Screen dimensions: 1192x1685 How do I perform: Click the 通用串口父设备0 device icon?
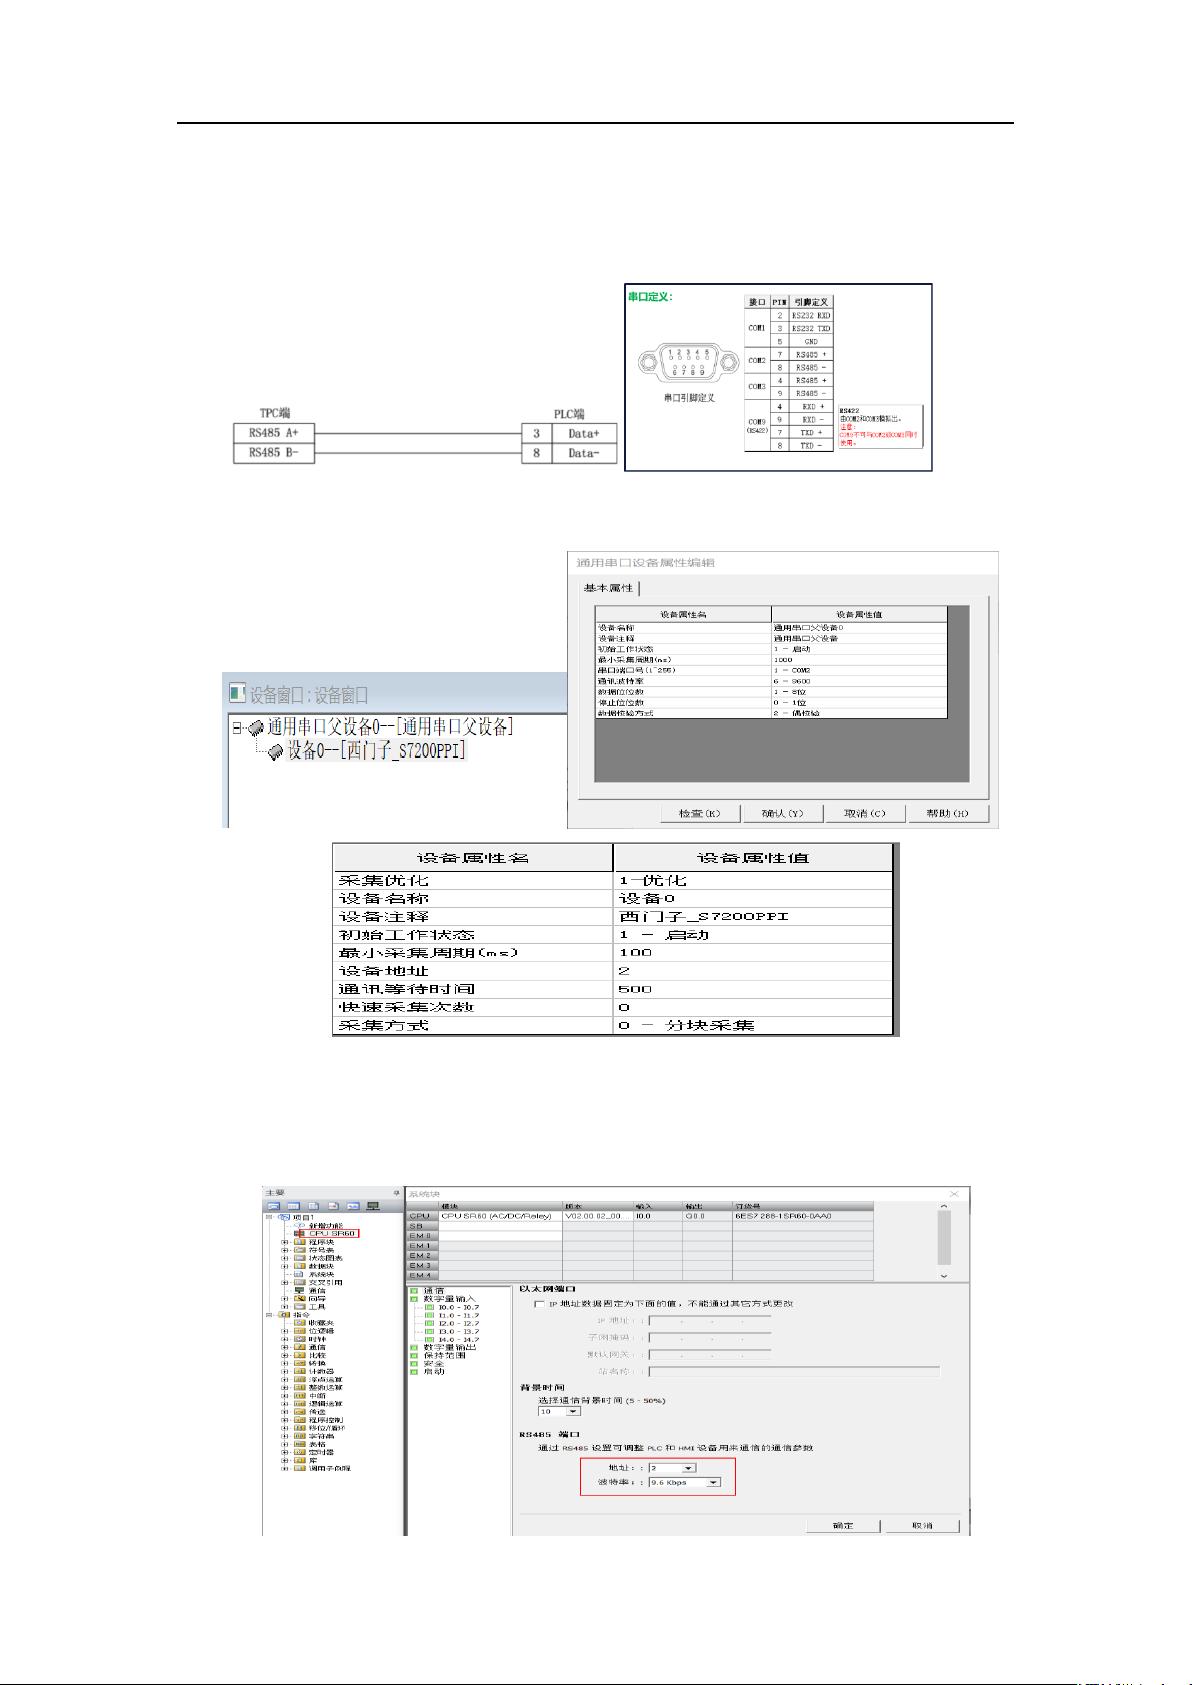255,728
